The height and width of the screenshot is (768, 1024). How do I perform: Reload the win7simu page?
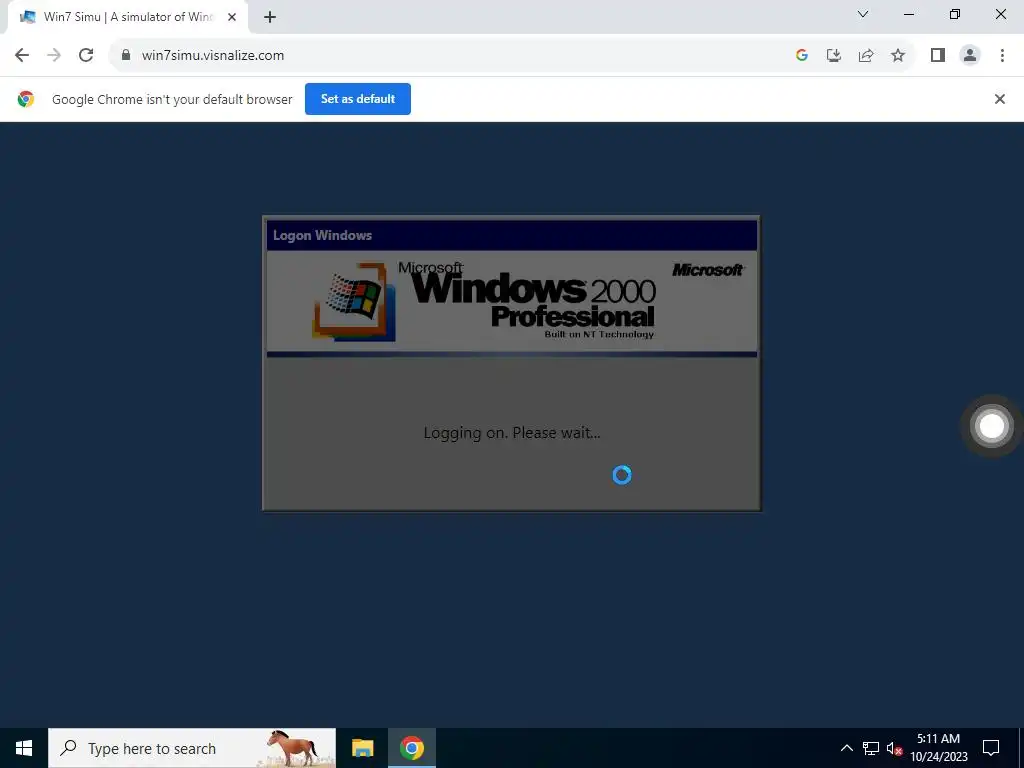click(x=86, y=56)
